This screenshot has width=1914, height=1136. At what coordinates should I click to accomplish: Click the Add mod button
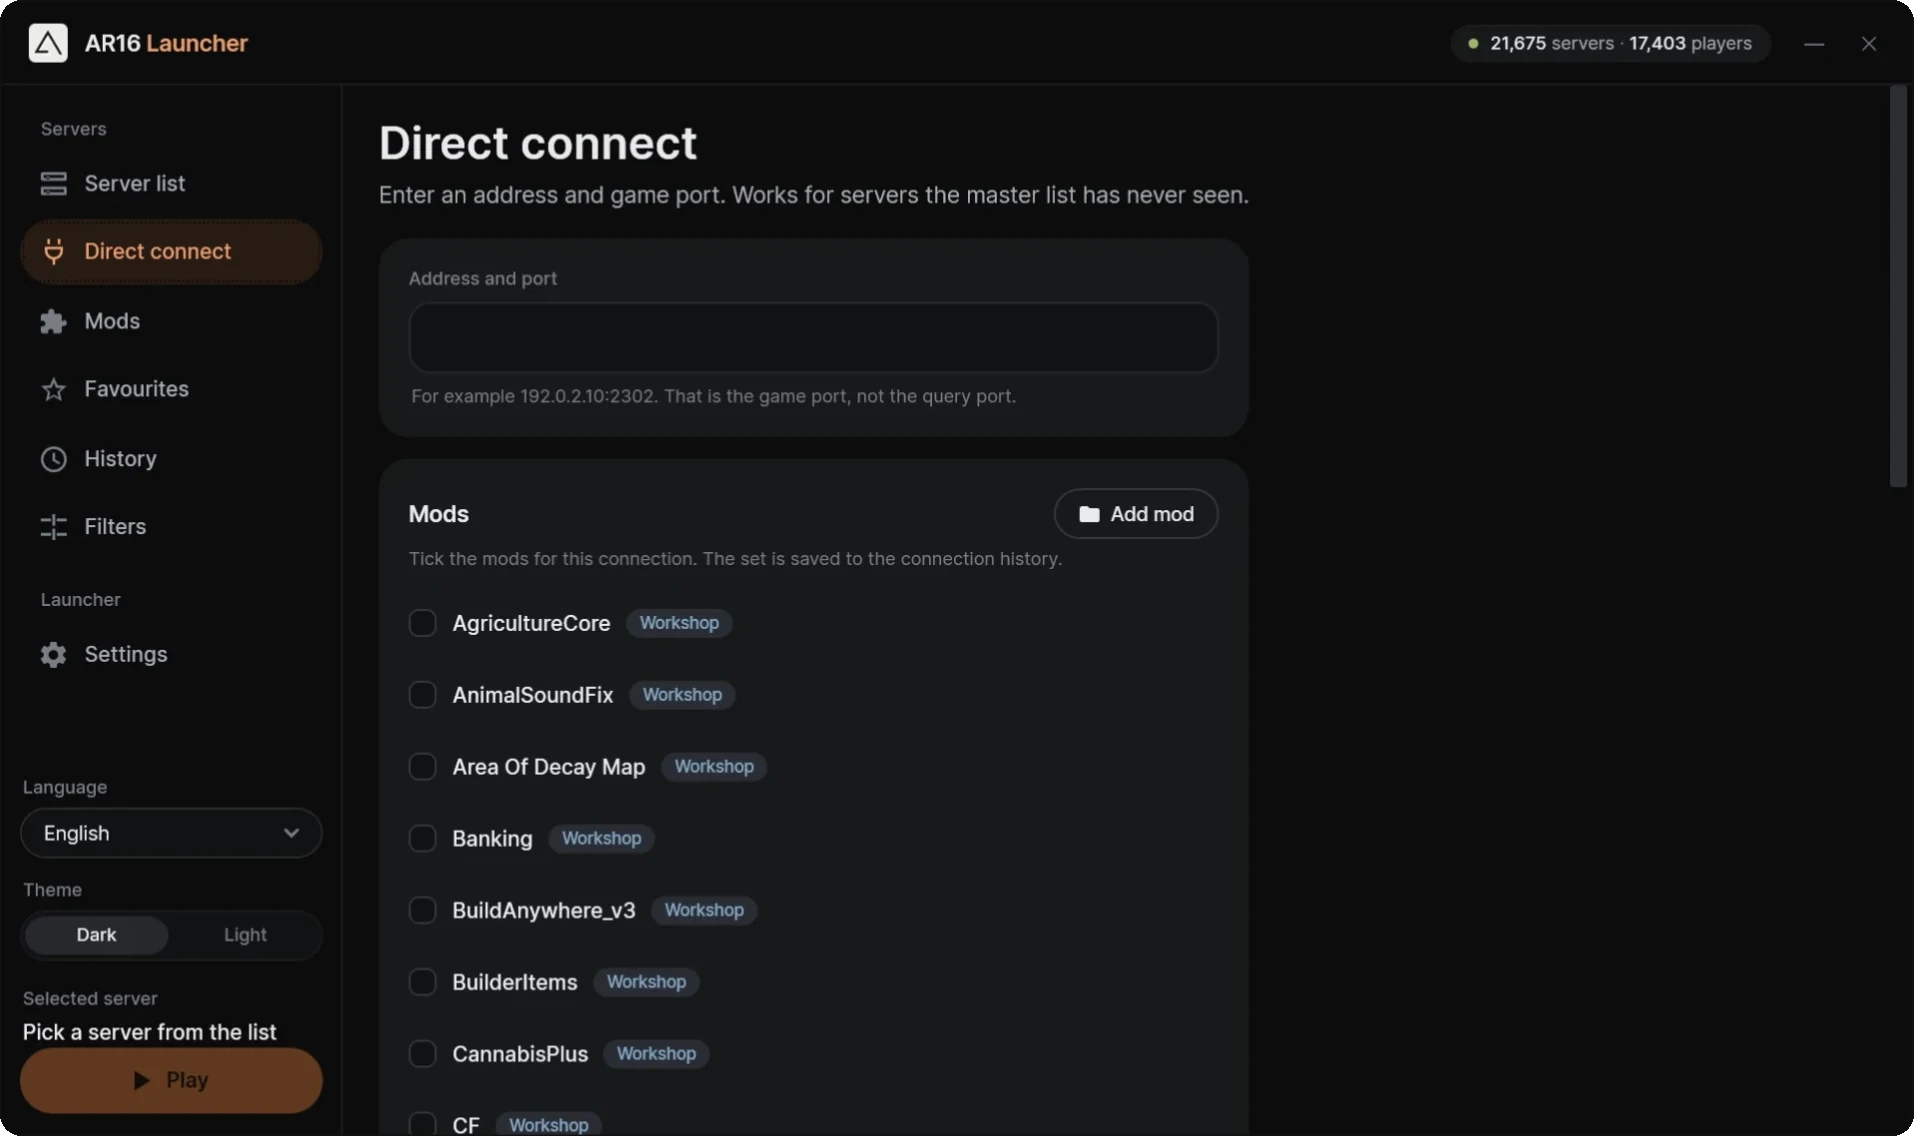(1136, 514)
